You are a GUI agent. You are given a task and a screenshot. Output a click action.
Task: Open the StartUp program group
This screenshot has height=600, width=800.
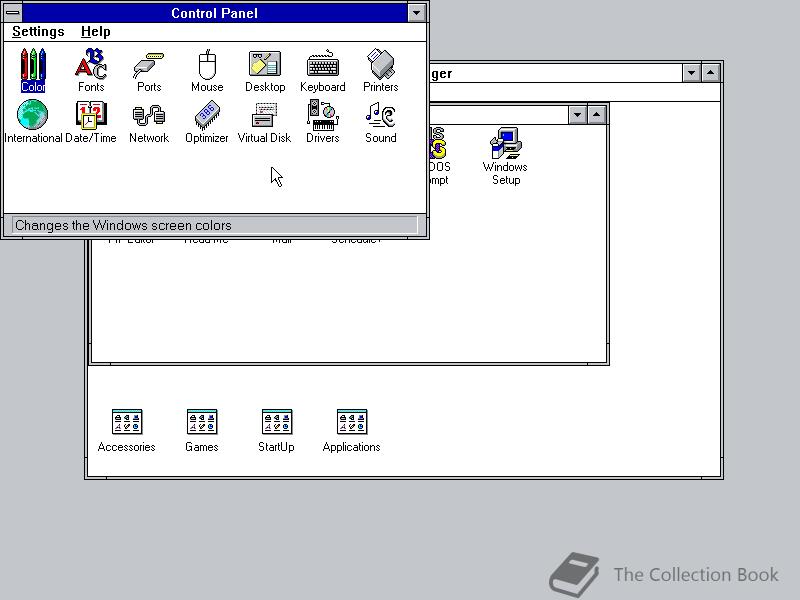(276, 431)
